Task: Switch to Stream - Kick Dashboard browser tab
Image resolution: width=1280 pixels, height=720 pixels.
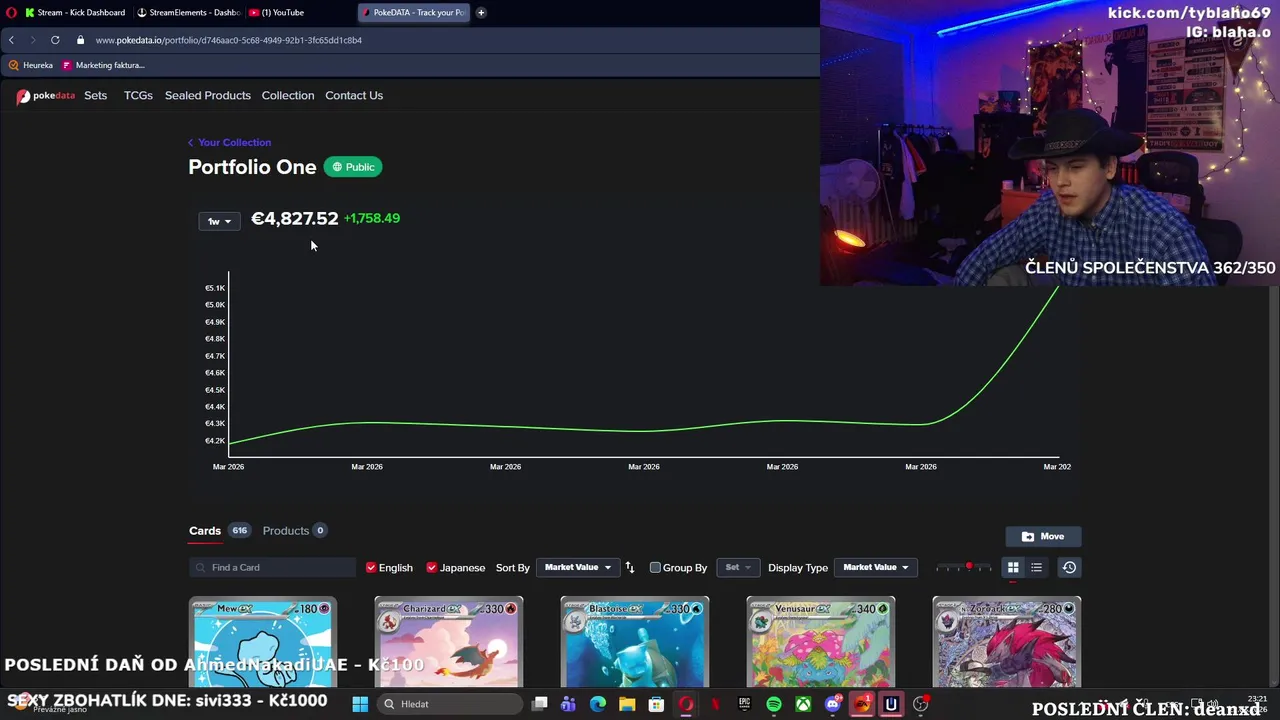Action: [x=74, y=12]
